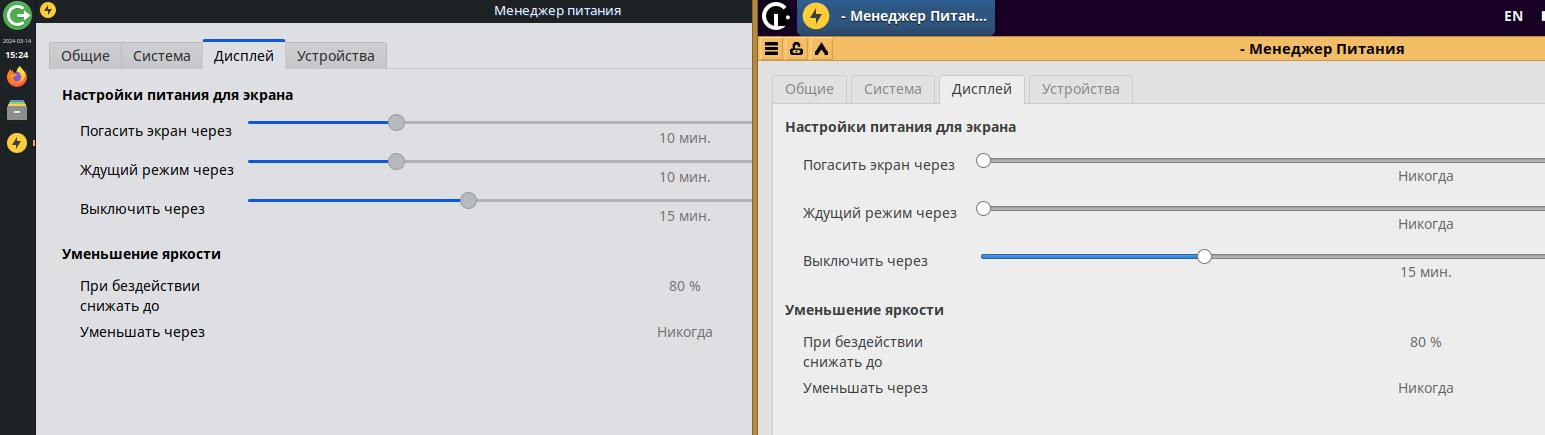1545x435 pixels.
Task: Open the 'Общие' tab in the dark-titled window
Action: (85, 56)
